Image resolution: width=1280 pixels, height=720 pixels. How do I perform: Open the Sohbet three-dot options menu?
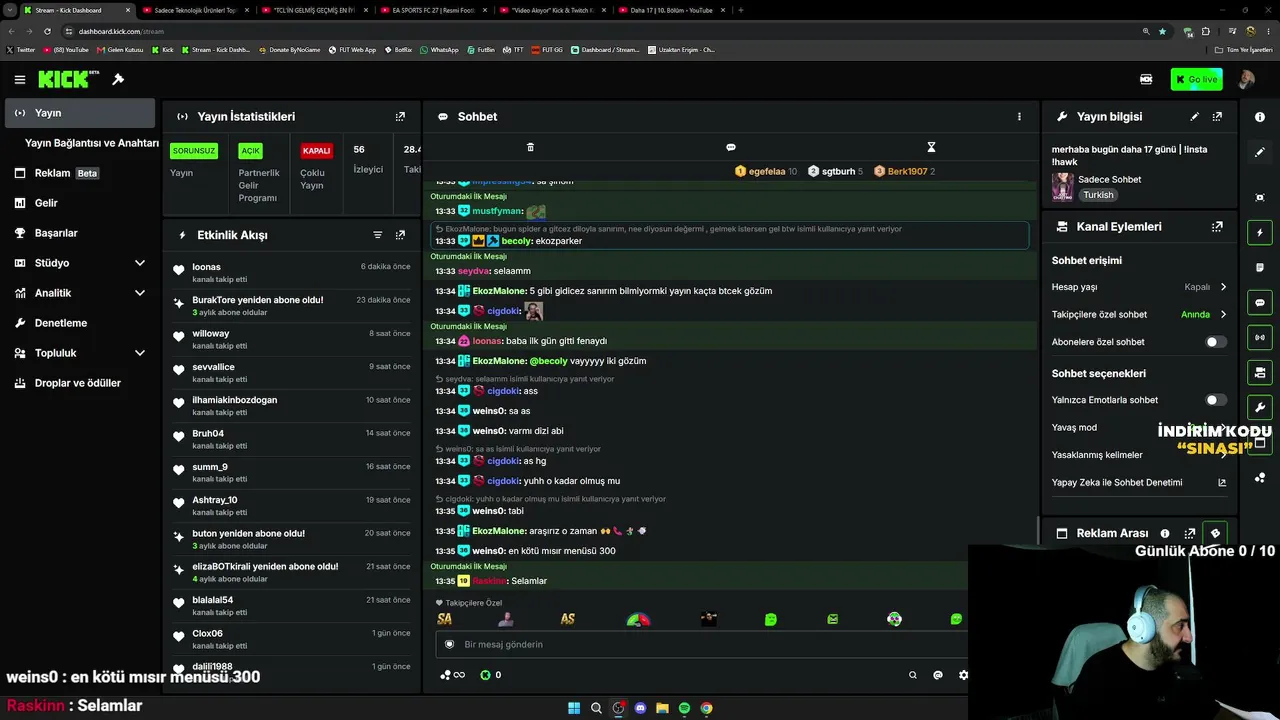point(1019,116)
